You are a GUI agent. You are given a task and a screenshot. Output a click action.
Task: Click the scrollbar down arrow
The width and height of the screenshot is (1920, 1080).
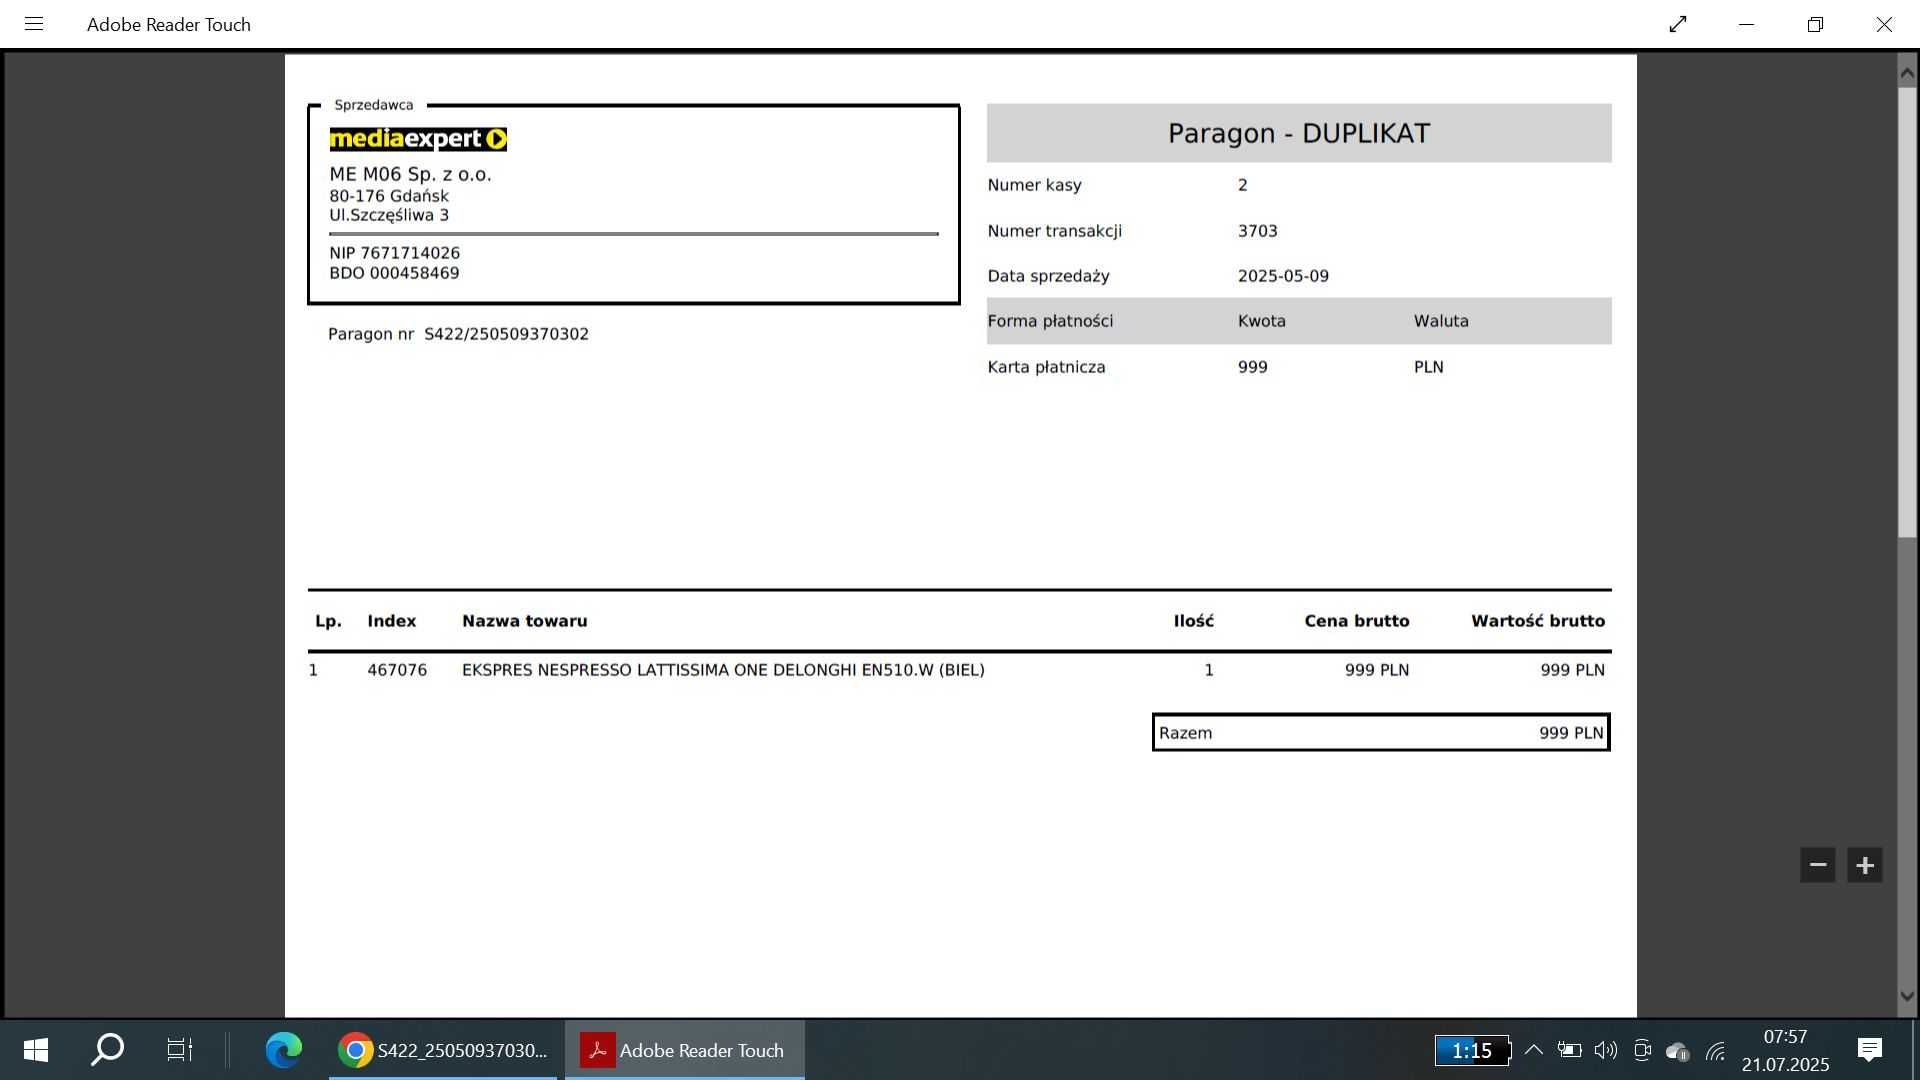[1907, 996]
